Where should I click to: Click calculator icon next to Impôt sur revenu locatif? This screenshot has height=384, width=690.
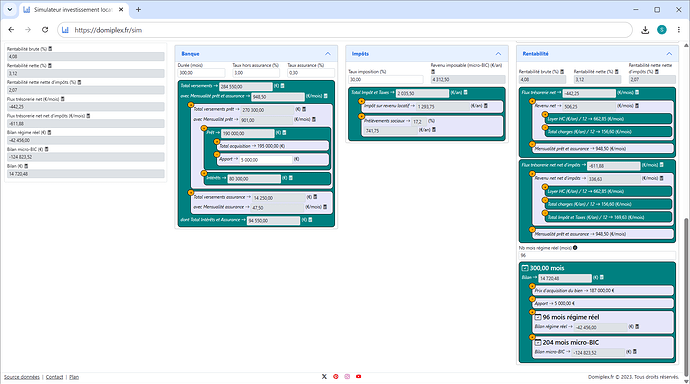coord(486,106)
